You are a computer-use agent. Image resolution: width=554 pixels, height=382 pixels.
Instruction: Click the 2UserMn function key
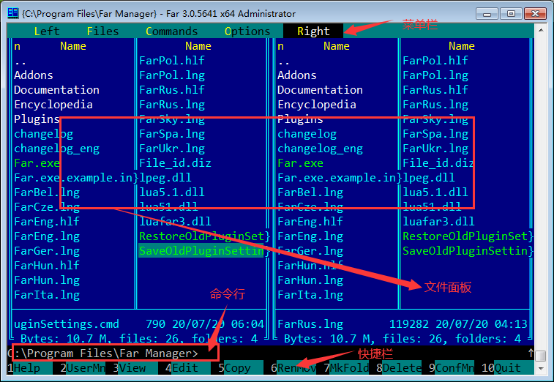83,368
